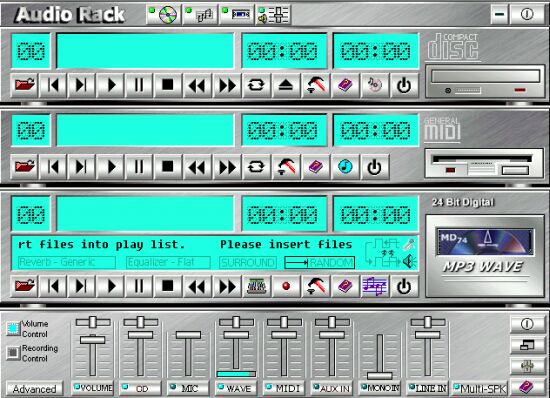The height and width of the screenshot is (398, 550).
Task: Click the Advanced button
Action: 34,389
